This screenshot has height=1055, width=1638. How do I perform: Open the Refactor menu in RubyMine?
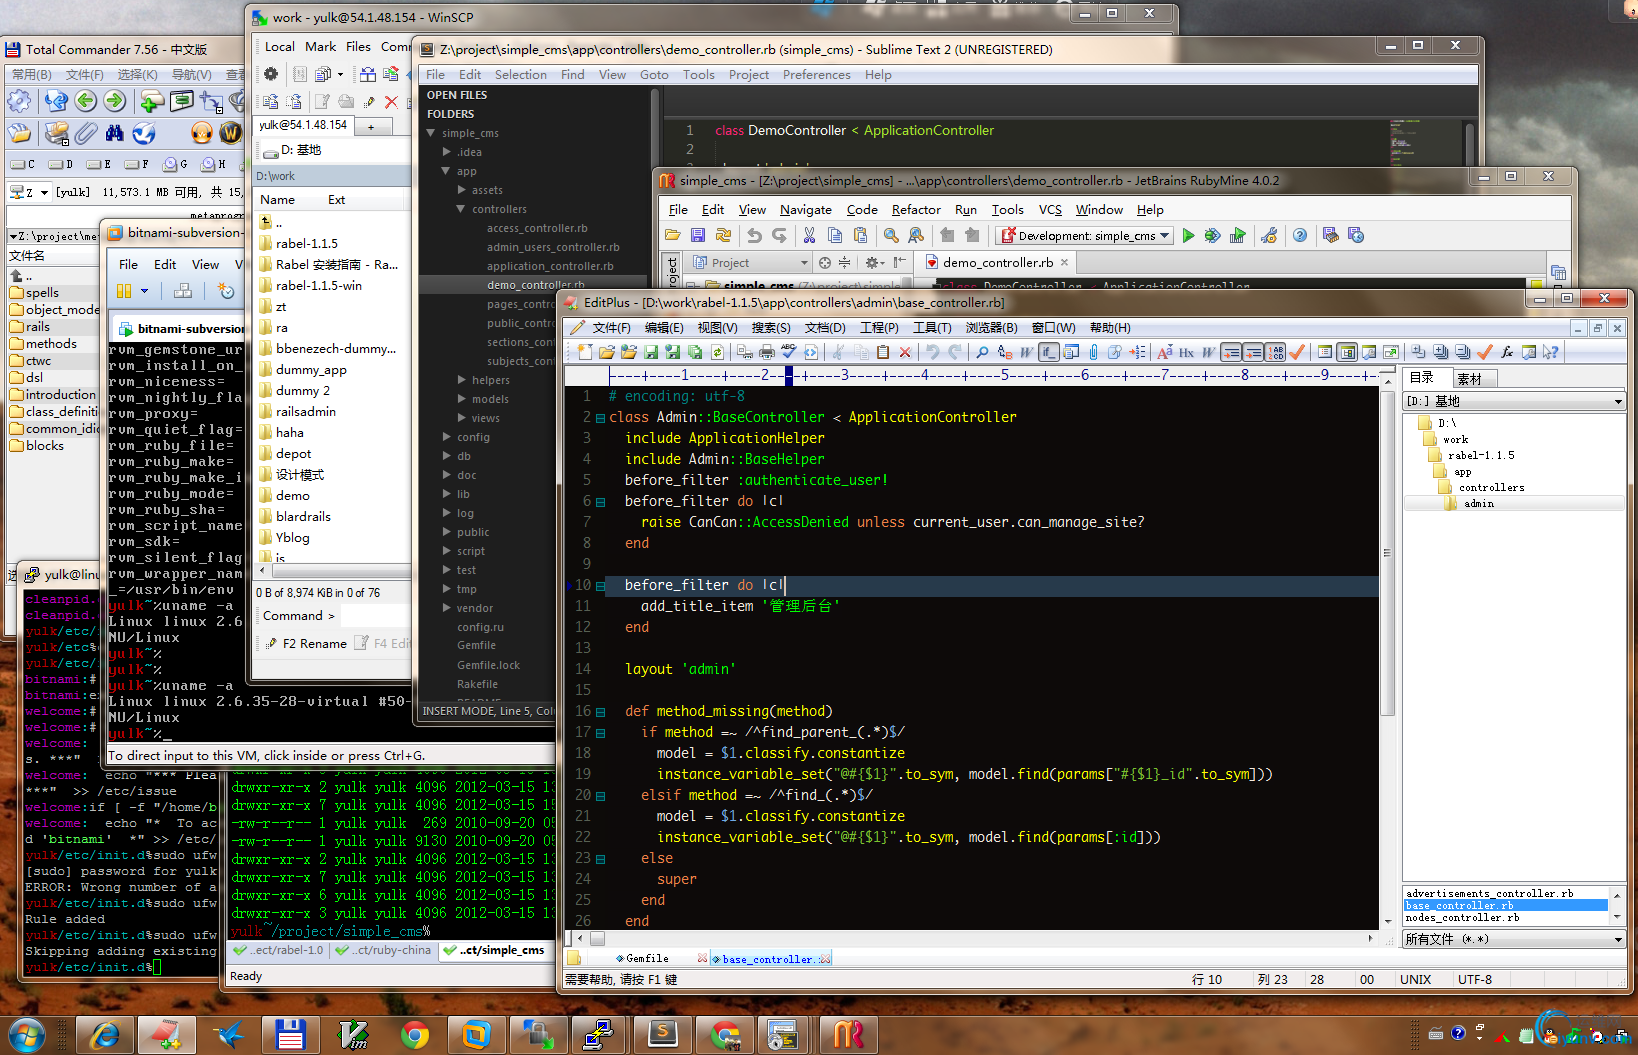[915, 210]
